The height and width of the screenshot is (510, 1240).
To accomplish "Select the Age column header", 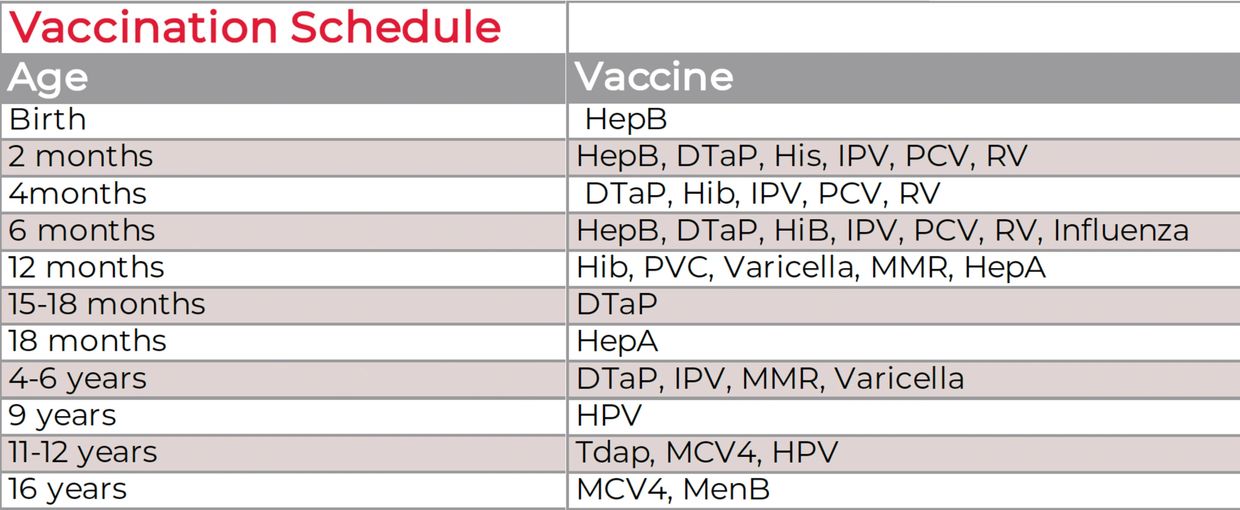I will [x=49, y=78].
